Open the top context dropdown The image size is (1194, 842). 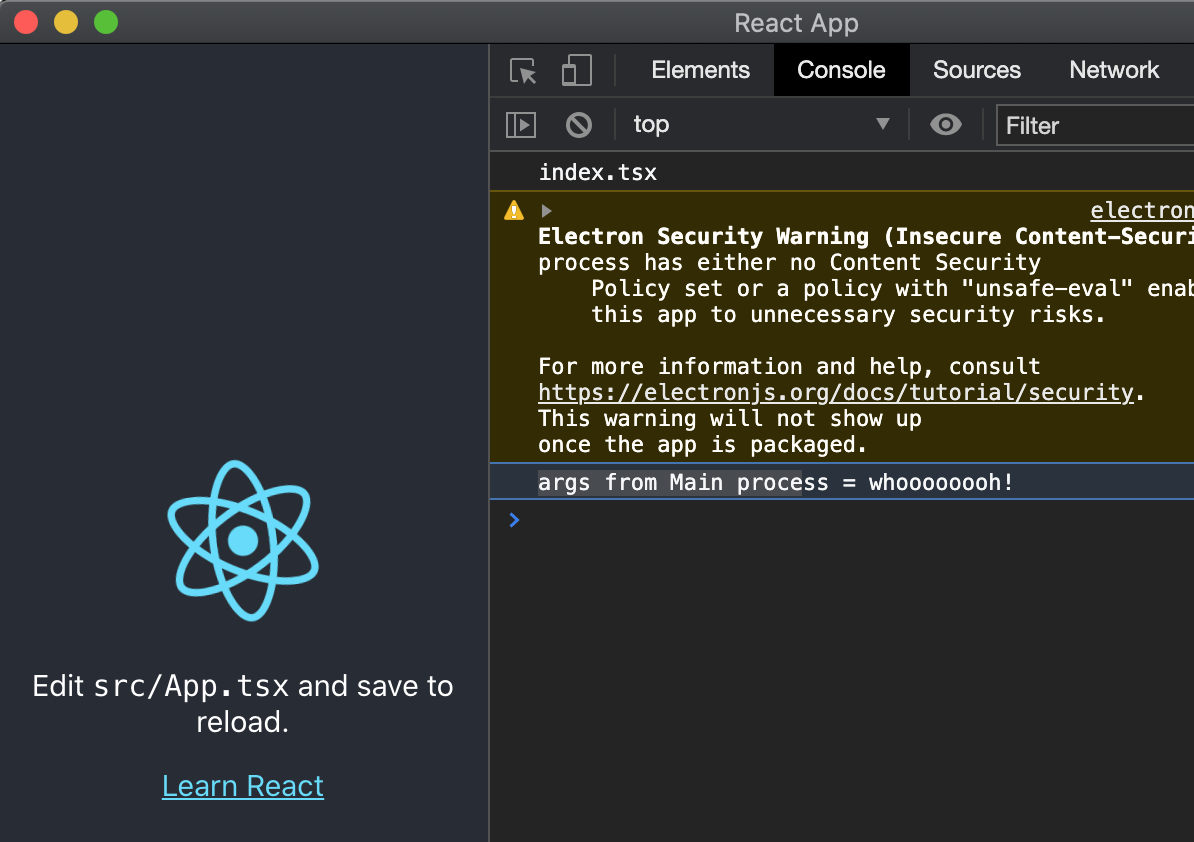click(761, 124)
